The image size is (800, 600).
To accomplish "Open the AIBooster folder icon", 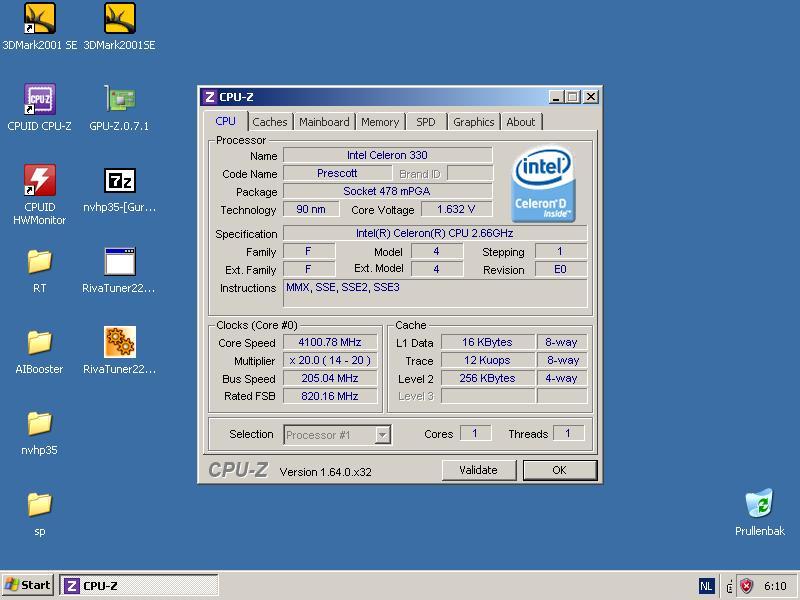I will pyautogui.click(x=40, y=342).
